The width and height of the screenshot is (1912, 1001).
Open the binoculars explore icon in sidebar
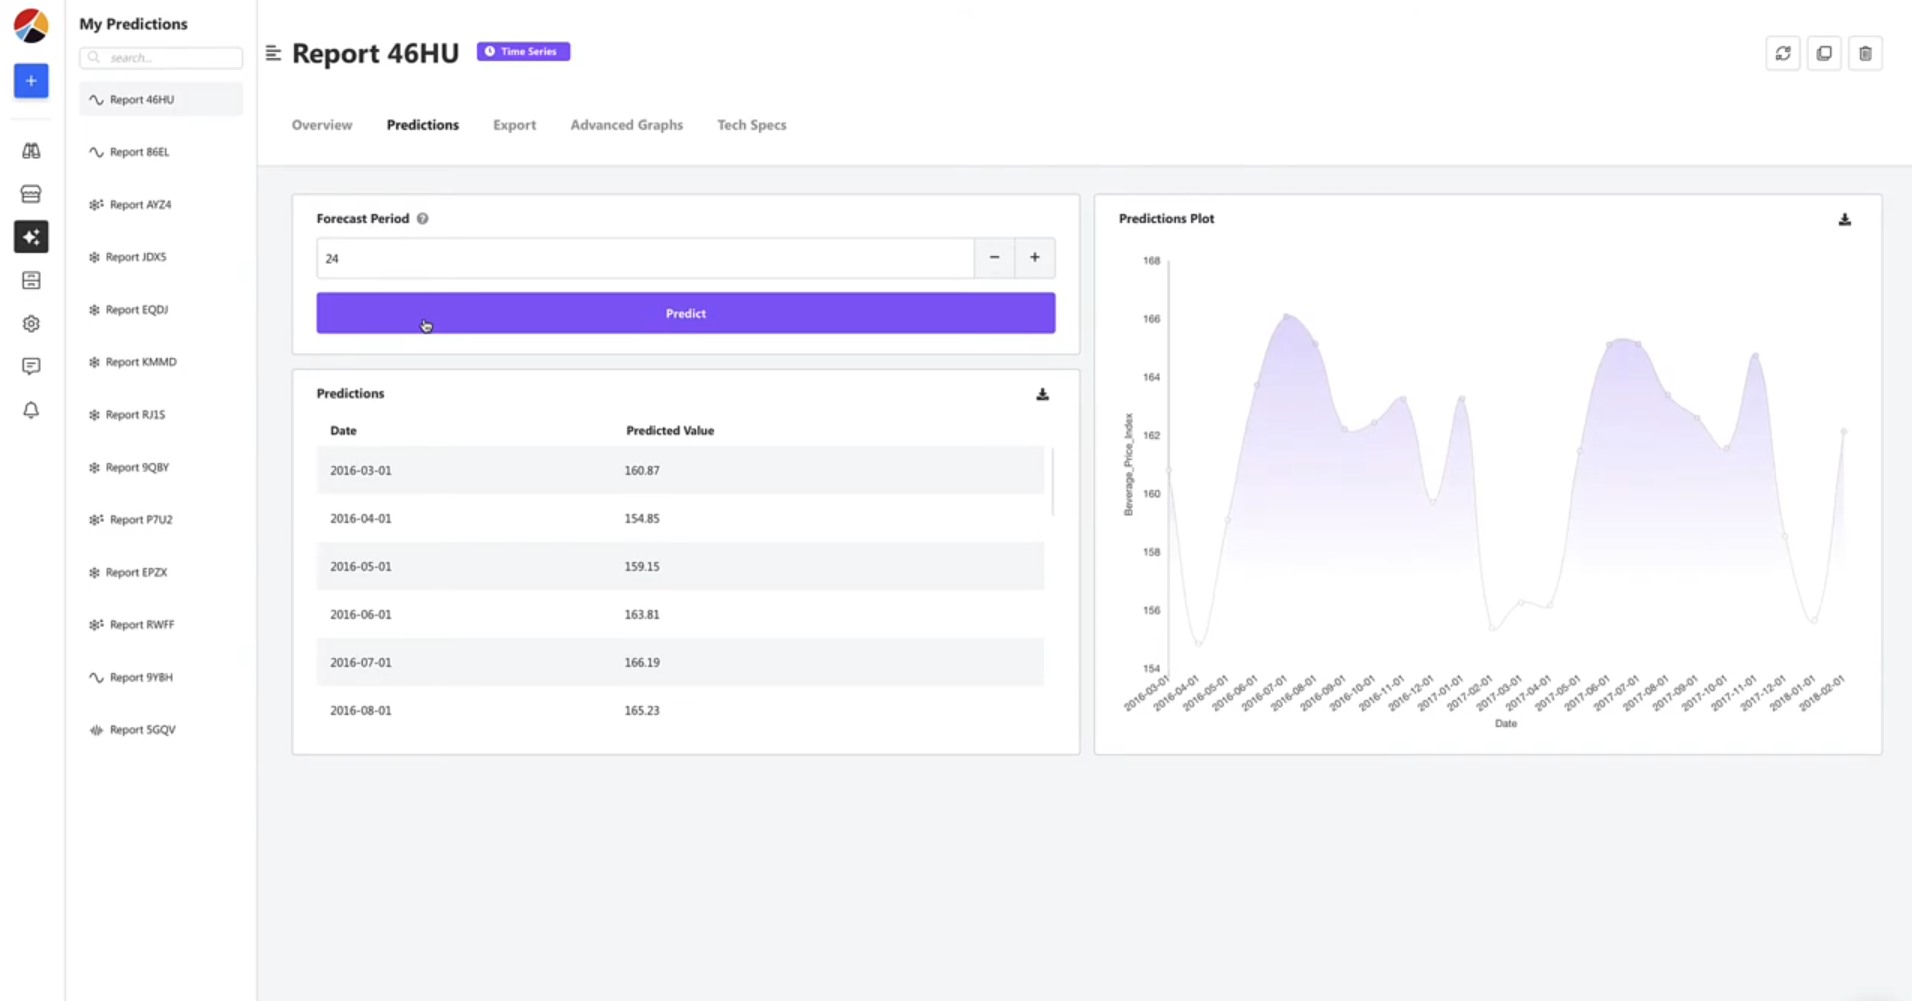(x=31, y=151)
